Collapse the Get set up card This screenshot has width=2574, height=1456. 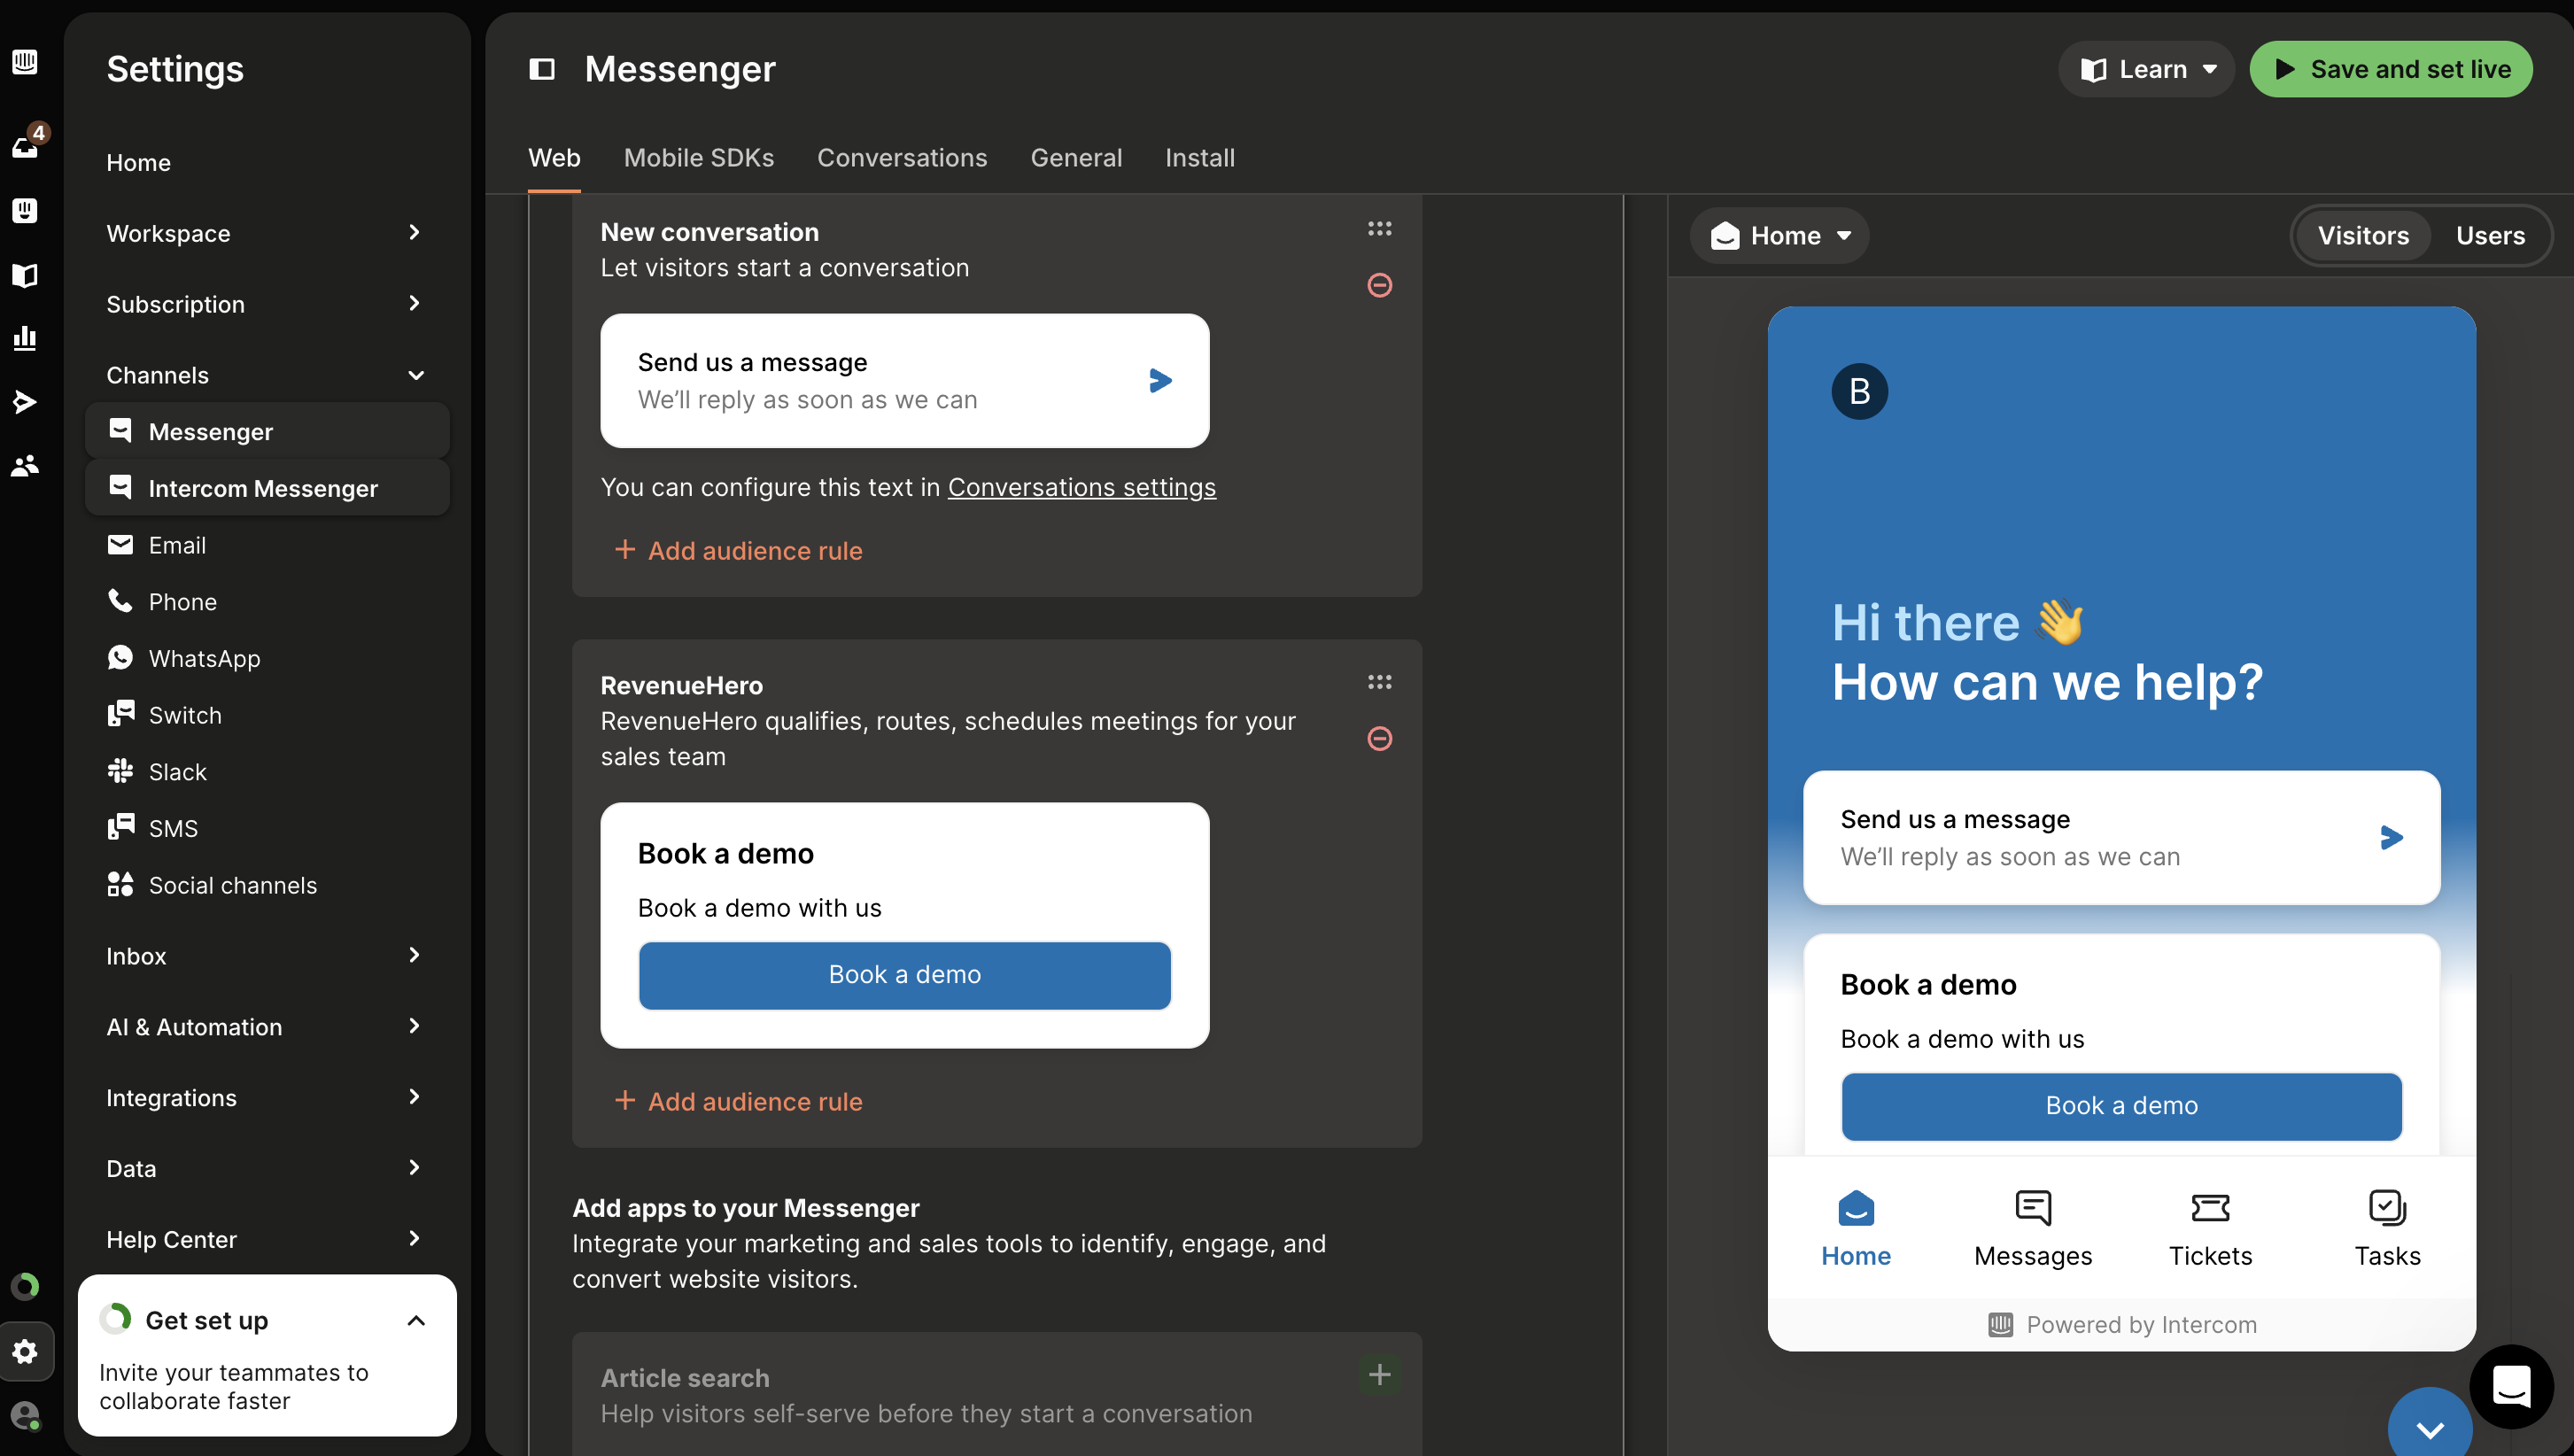416,1321
